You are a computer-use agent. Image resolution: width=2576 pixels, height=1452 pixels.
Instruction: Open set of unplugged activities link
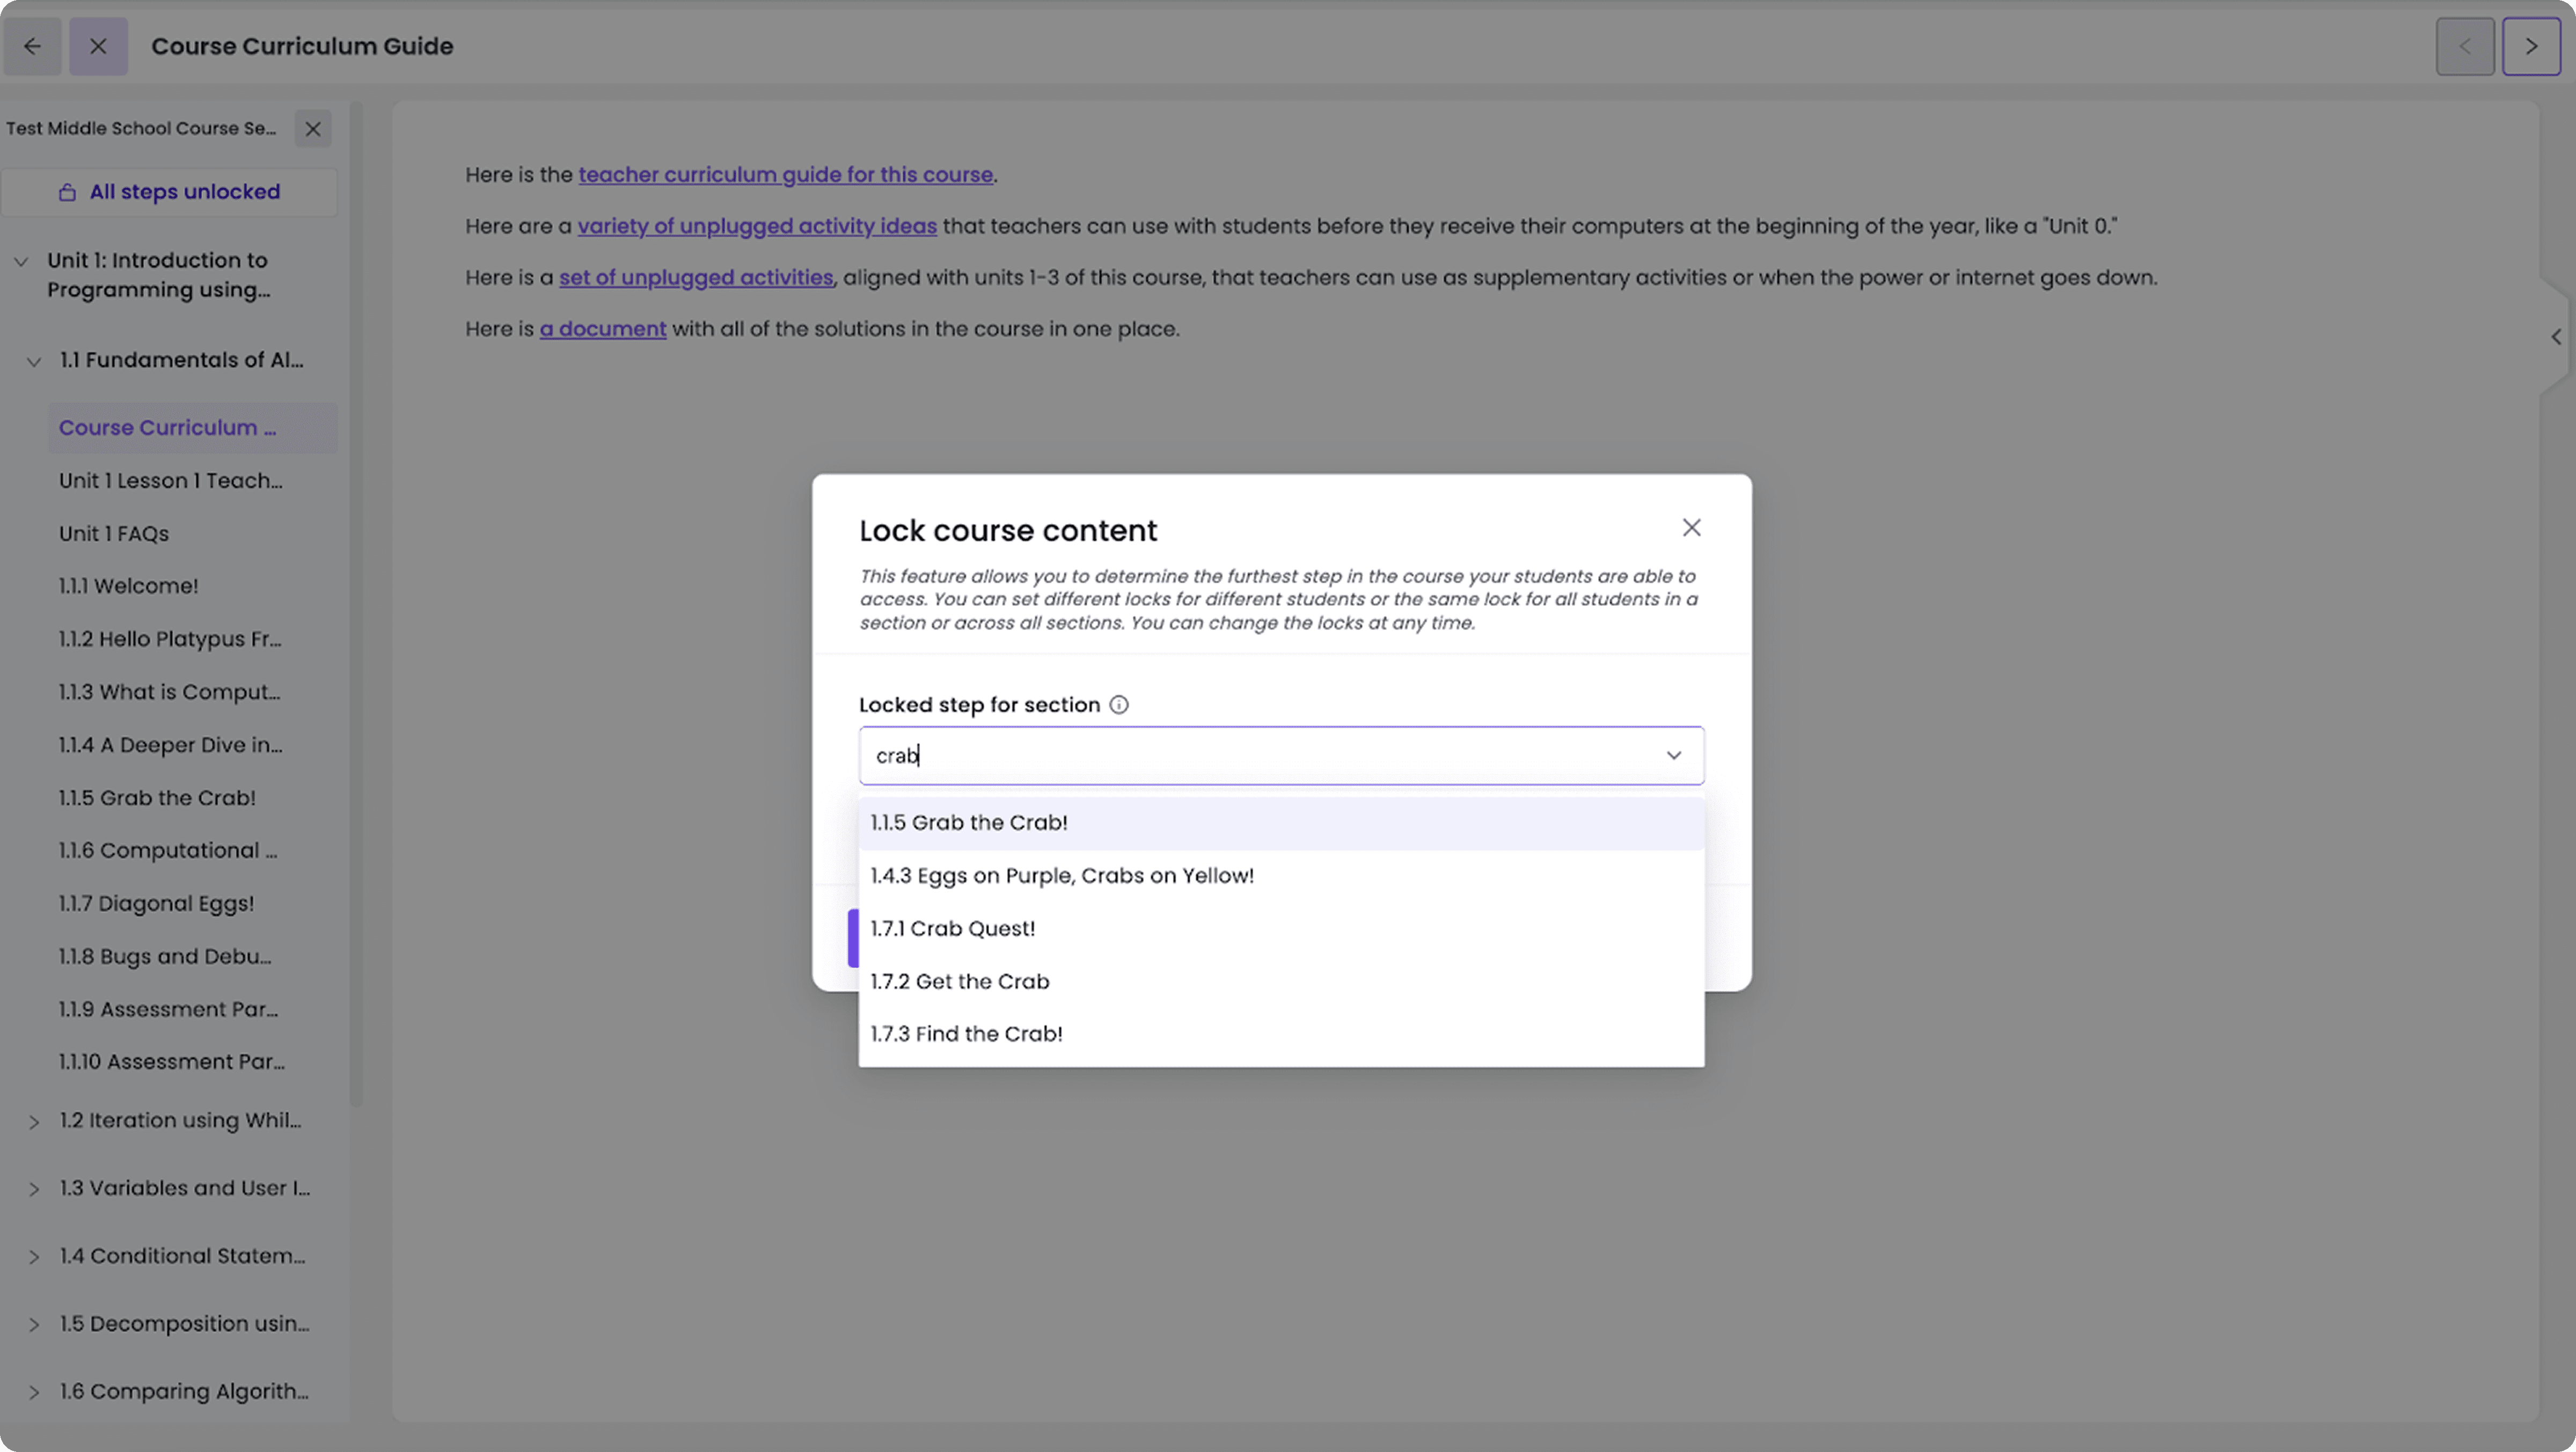[x=695, y=278]
